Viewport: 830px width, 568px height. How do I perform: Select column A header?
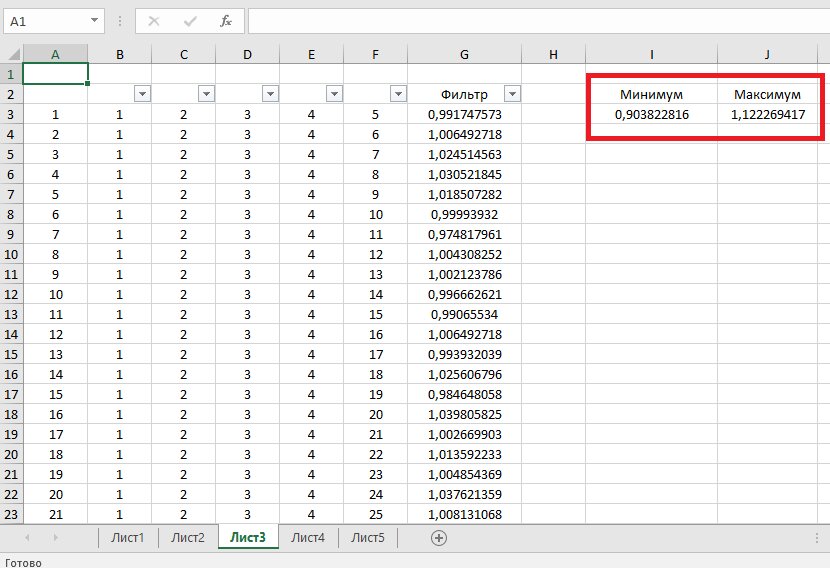click(x=55, y=54)
